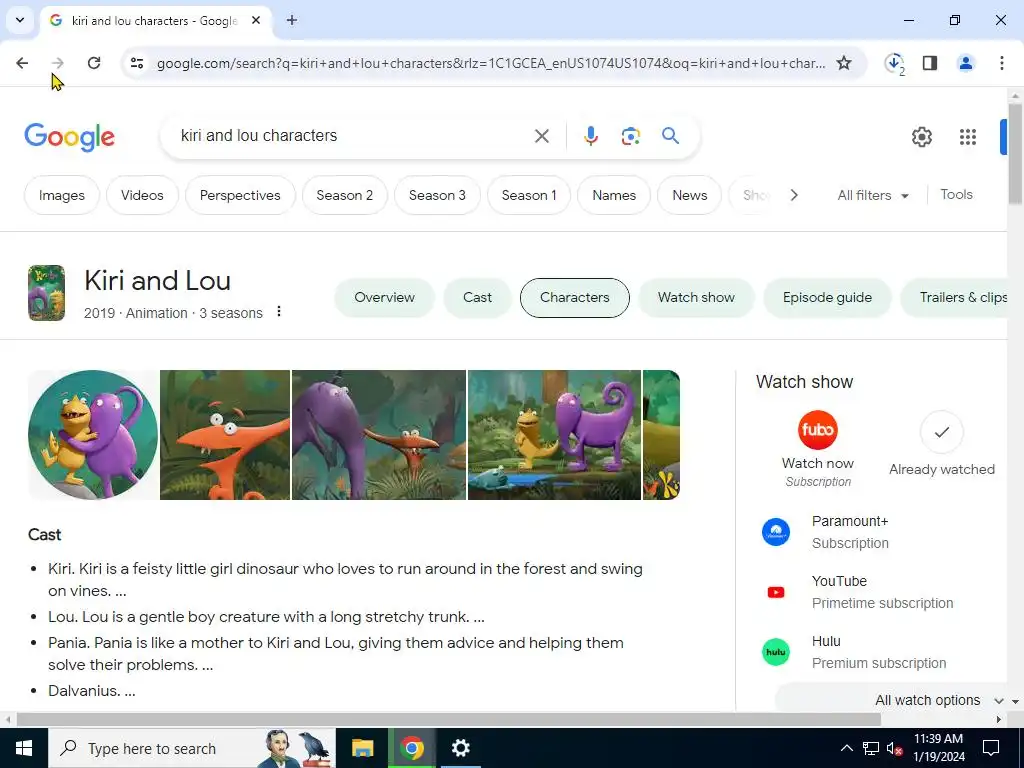Viewport: 1024px width, 768px height.
Task: Open File Explorer from taskbar
Action: [362, 748]
